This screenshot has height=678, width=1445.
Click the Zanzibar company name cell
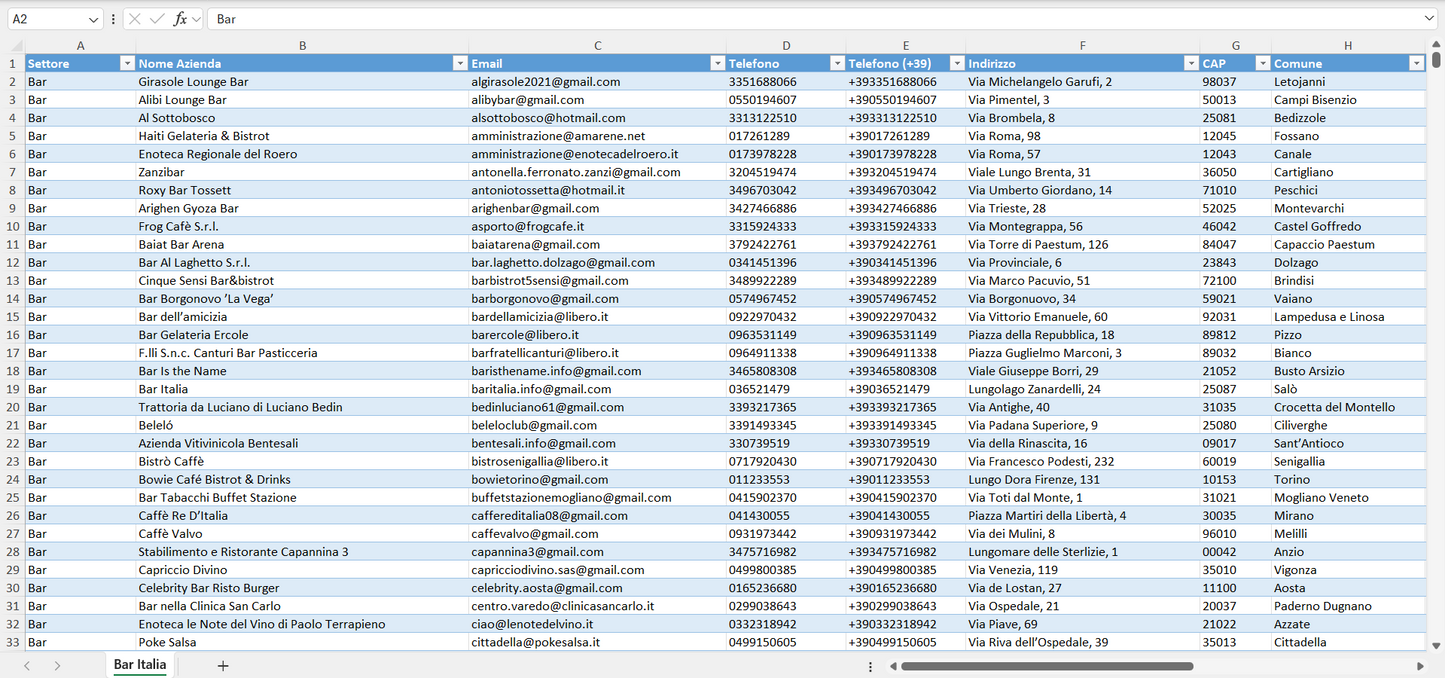click(302, 172)
